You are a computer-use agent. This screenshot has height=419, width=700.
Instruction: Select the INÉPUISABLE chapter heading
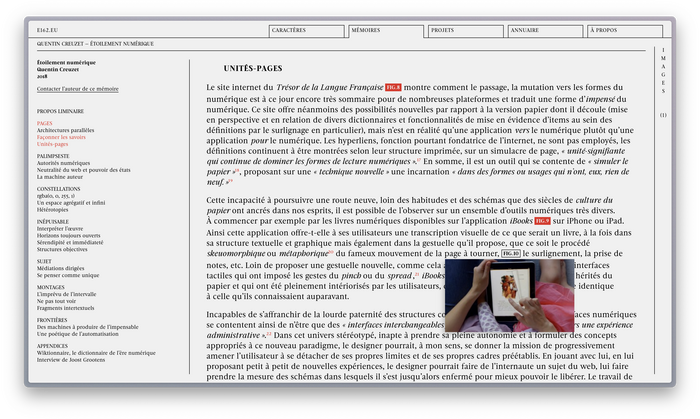click(x=53, y=222)
